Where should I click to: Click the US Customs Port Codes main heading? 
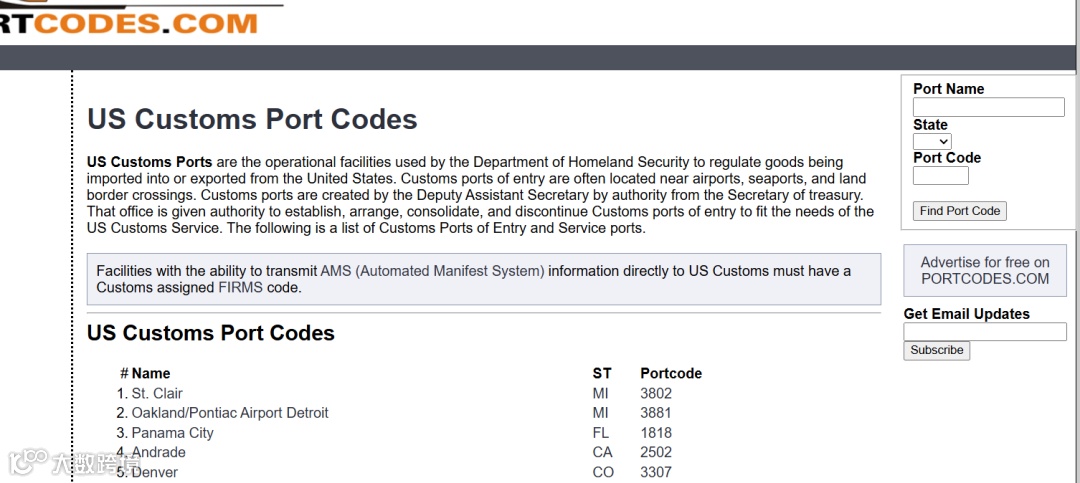click(252, 120)
